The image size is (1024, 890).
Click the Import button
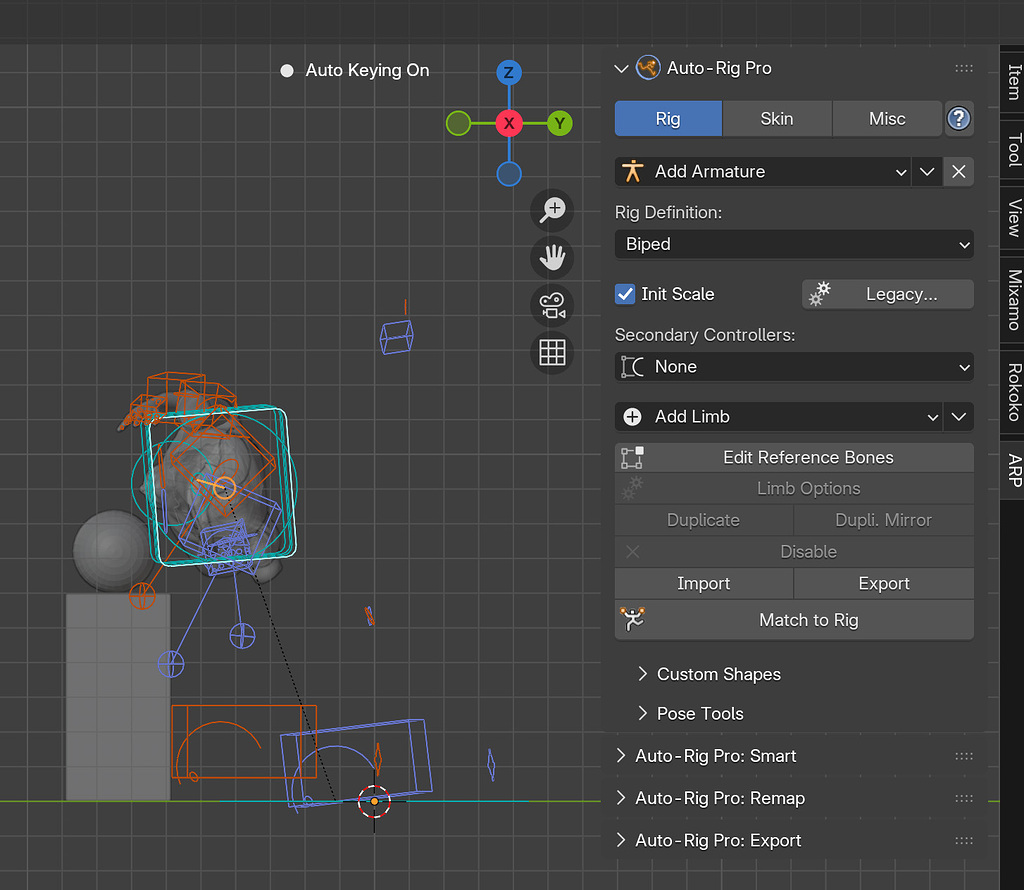click(703, 583)
